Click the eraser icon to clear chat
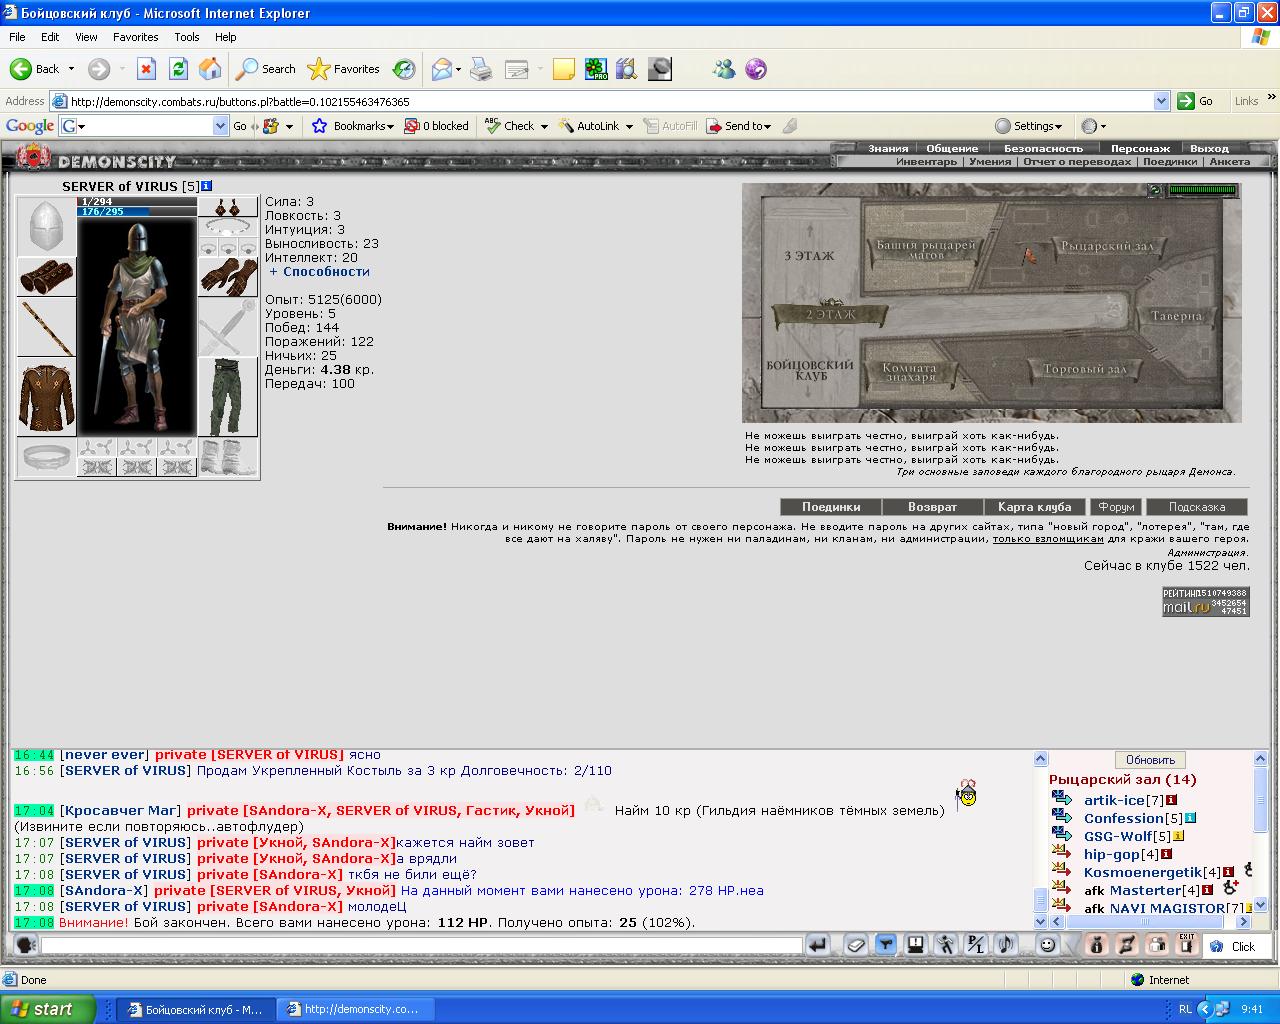This screenshot has height=1024, width=1280. tap(856, 945)
